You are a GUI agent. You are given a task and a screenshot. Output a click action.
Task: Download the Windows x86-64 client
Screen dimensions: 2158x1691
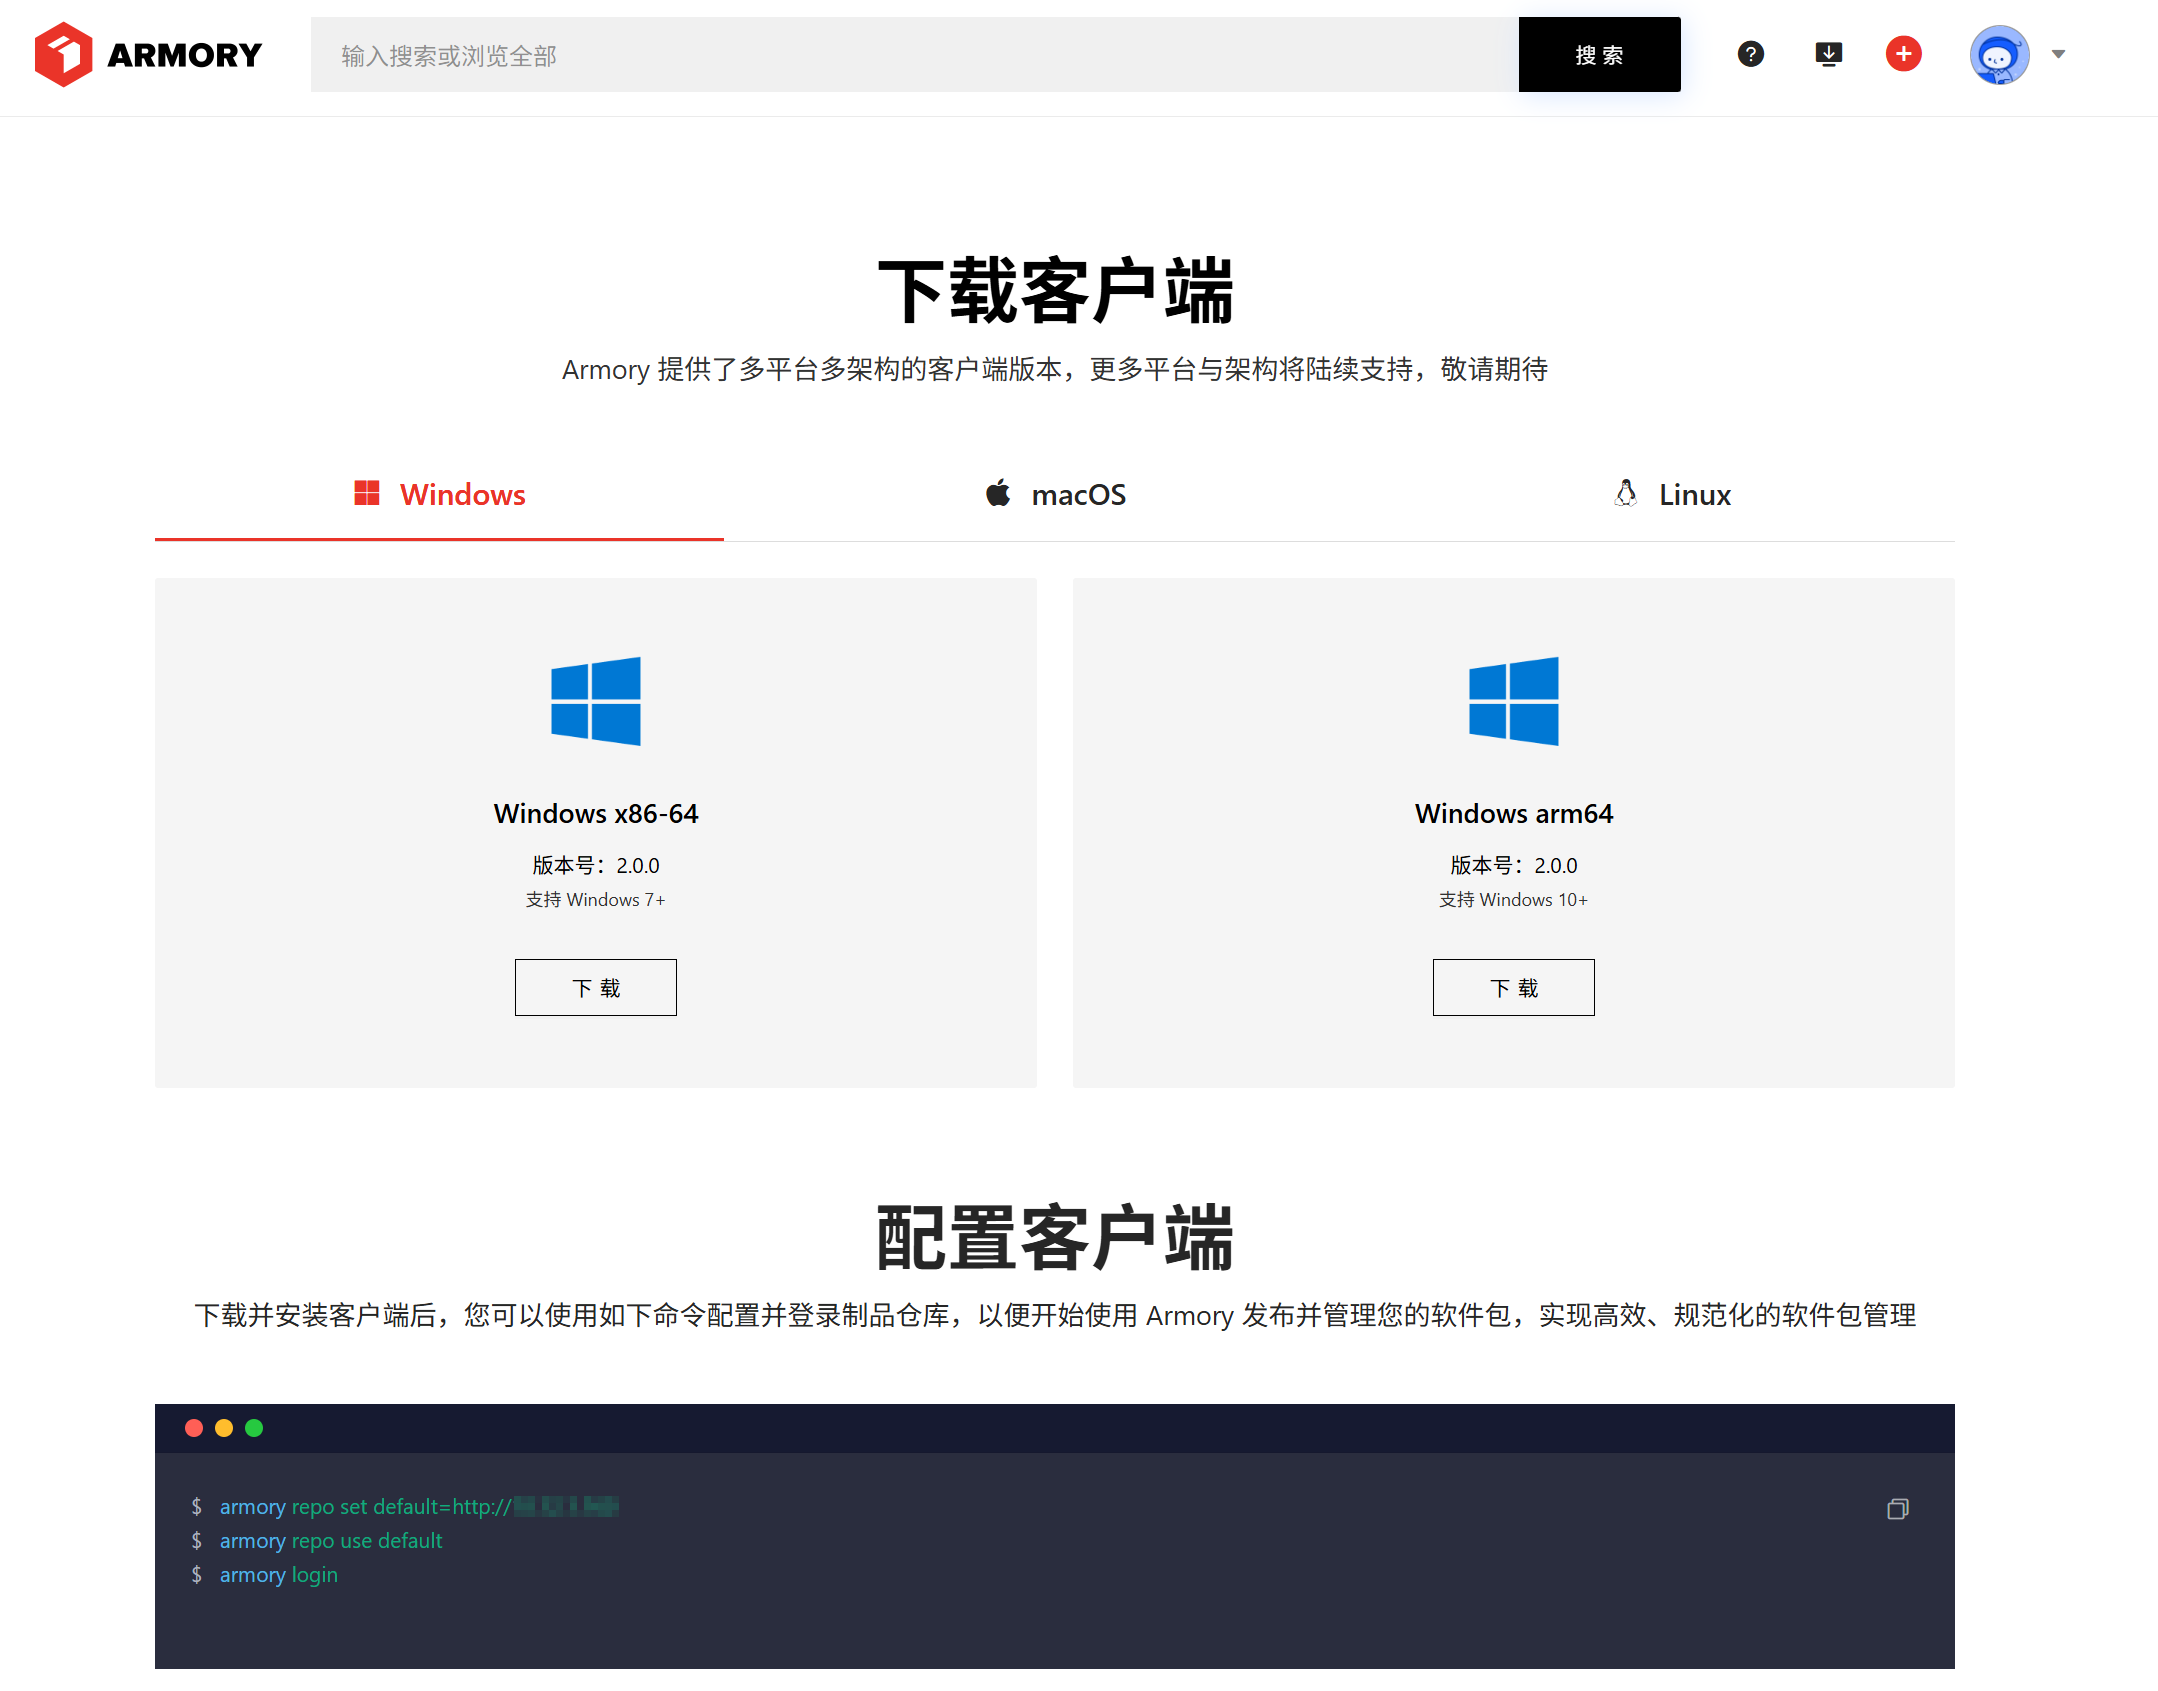coord(596,988)
